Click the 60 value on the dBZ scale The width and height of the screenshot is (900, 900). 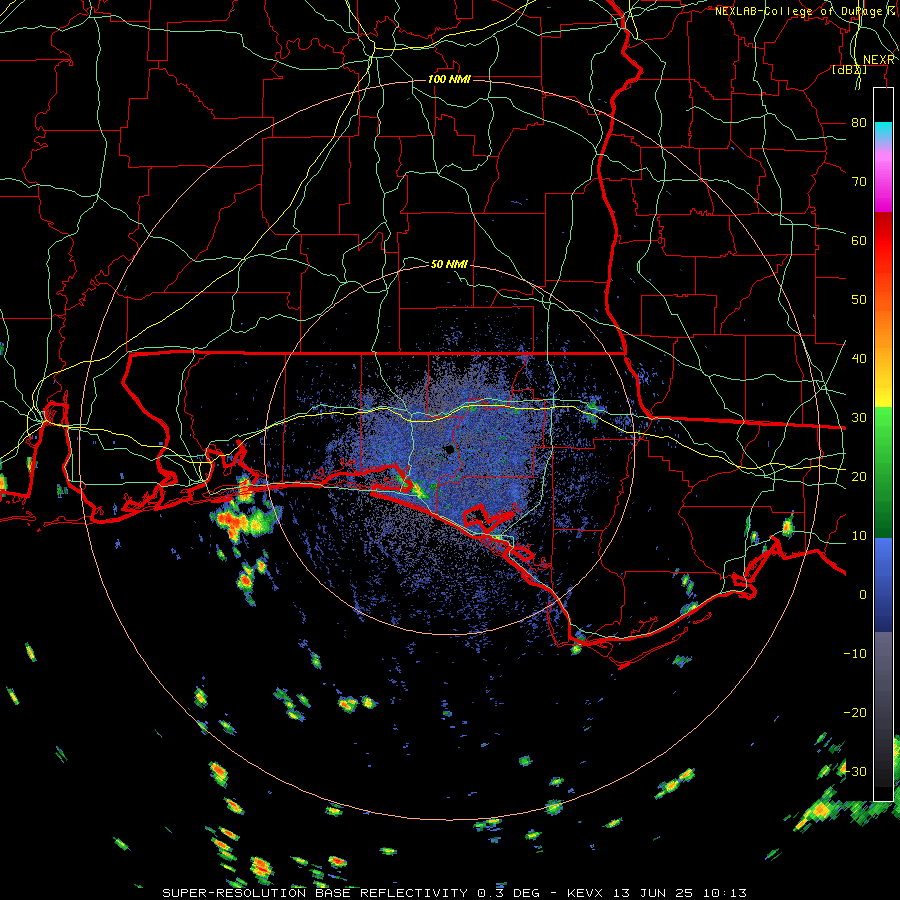[859, 240]
